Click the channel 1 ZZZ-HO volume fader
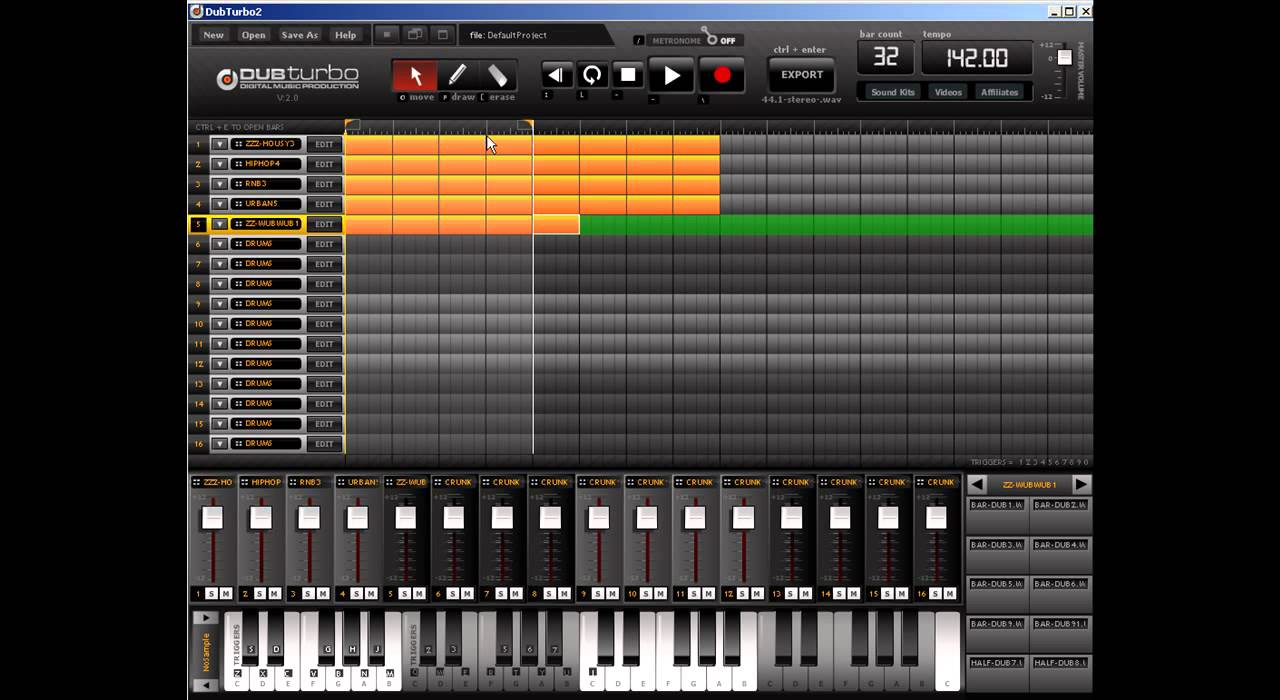 [212, 517]
